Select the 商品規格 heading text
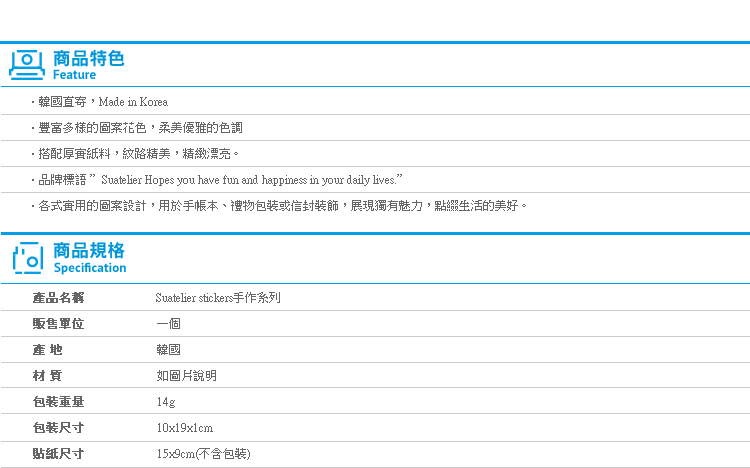The width and height of the screenshot is (750, 468). pyautogui.click(x=88, y=250)
